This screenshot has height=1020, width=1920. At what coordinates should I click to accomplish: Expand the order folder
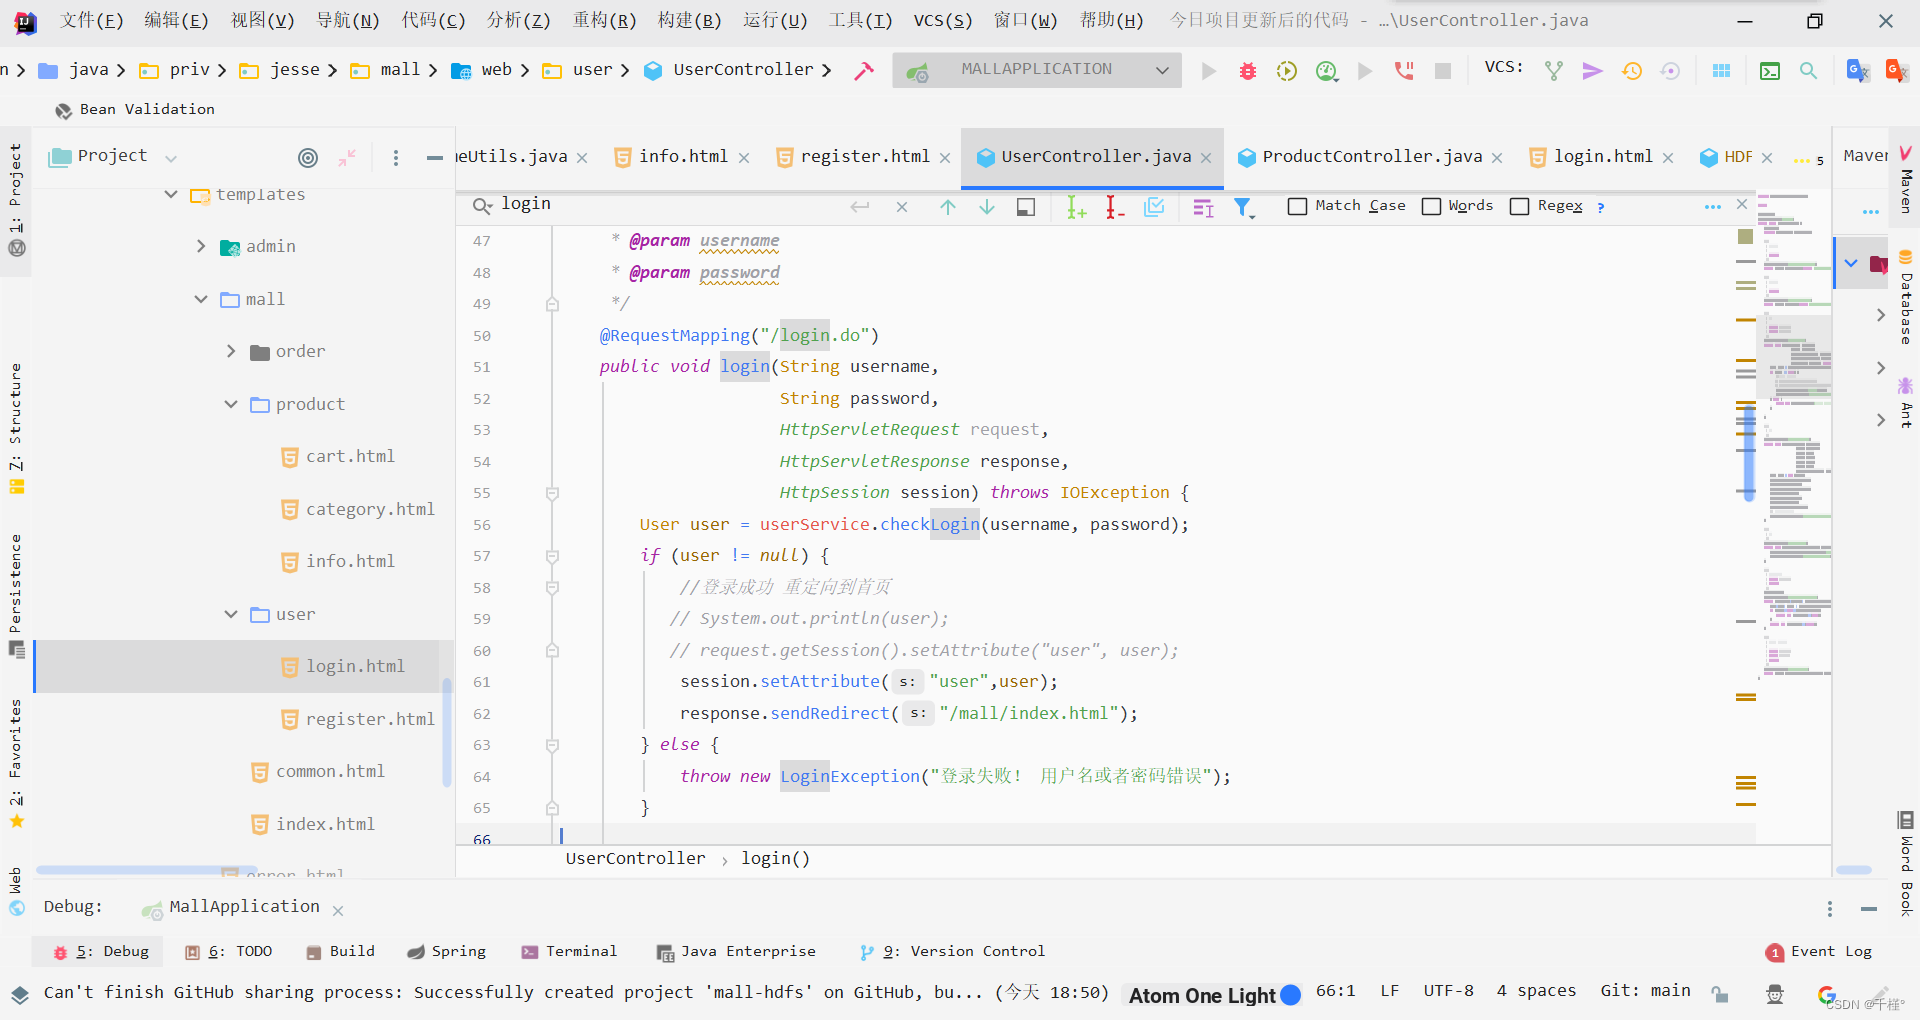[x=231, y=351]
